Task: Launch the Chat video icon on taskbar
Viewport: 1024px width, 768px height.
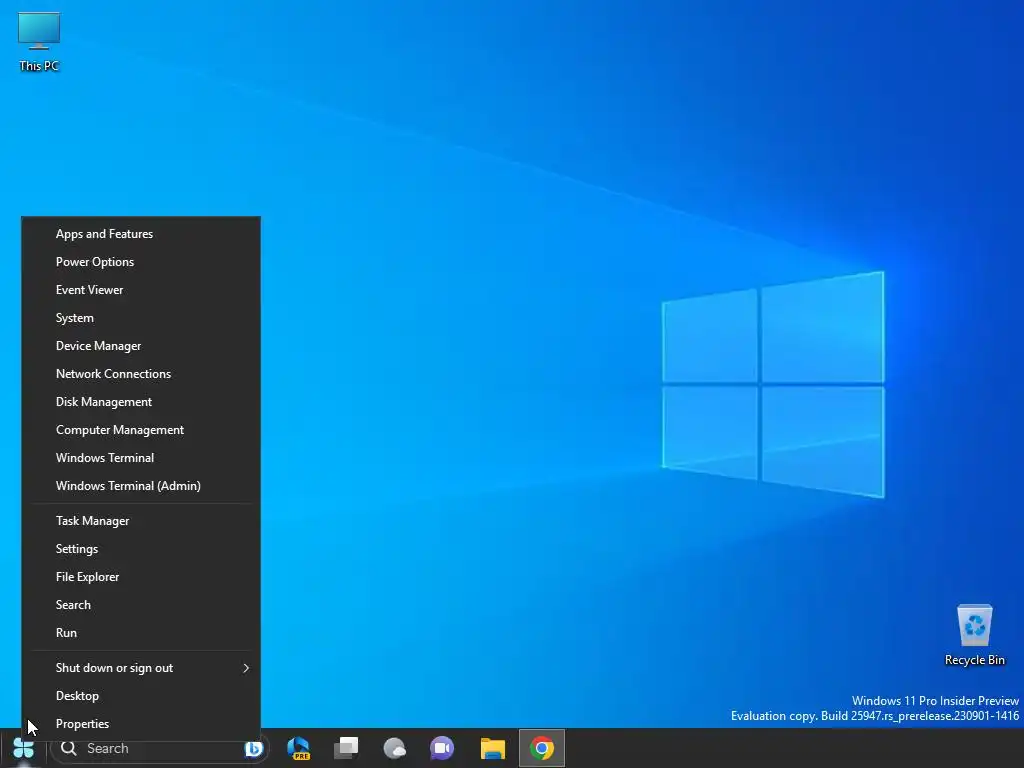Action: (442, 748)
